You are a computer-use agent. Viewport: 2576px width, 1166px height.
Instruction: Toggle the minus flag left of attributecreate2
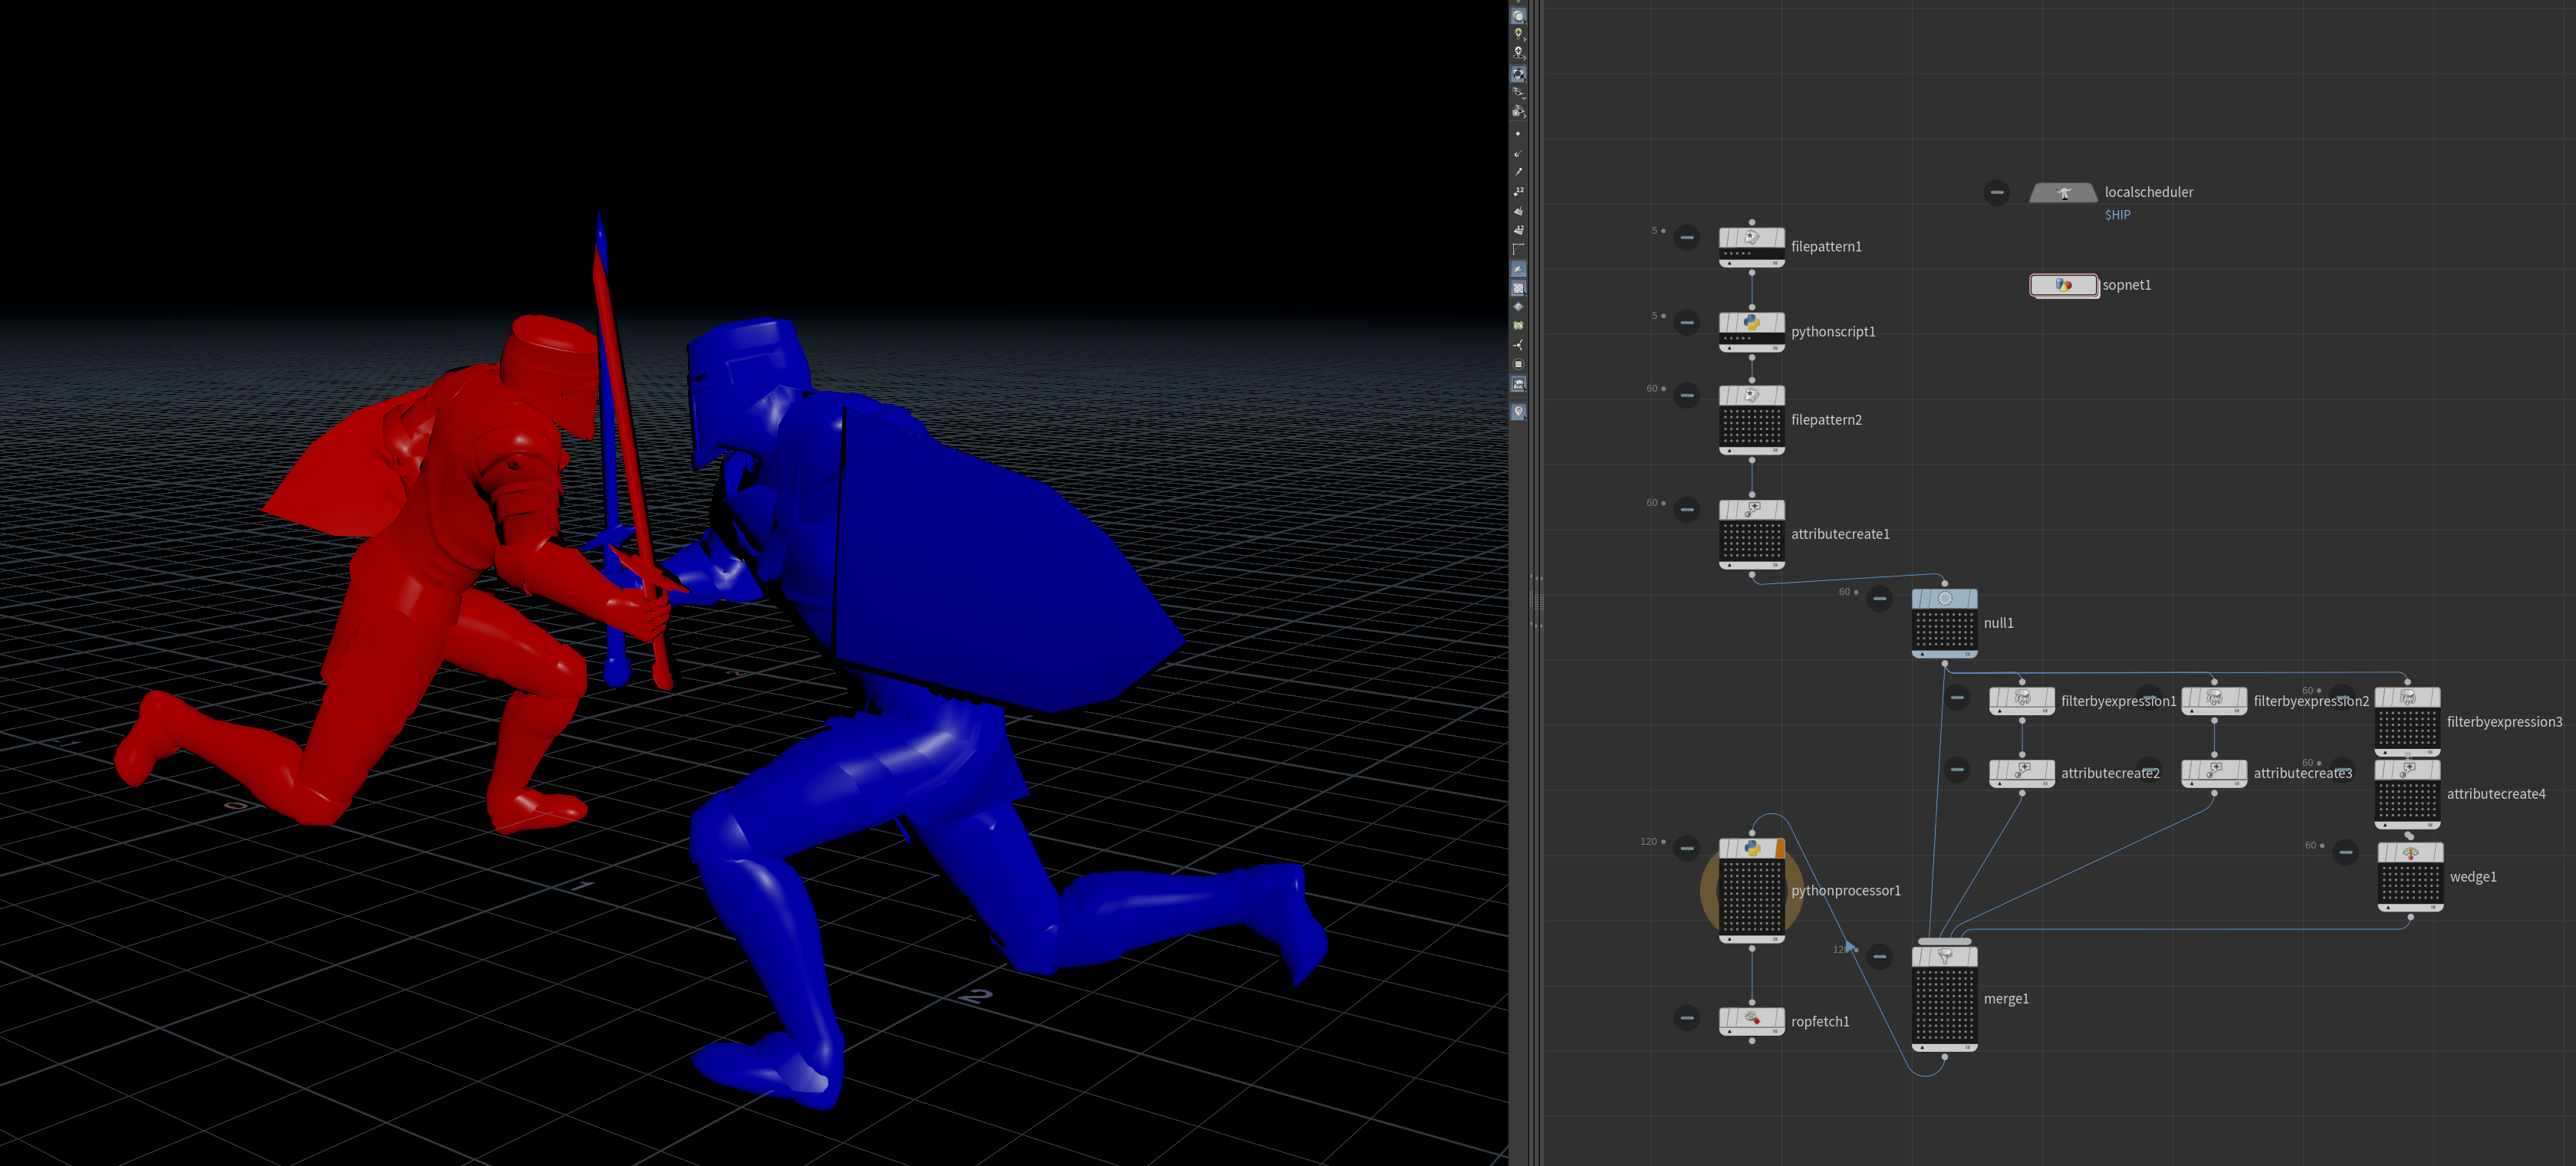tap(1957, 770)
